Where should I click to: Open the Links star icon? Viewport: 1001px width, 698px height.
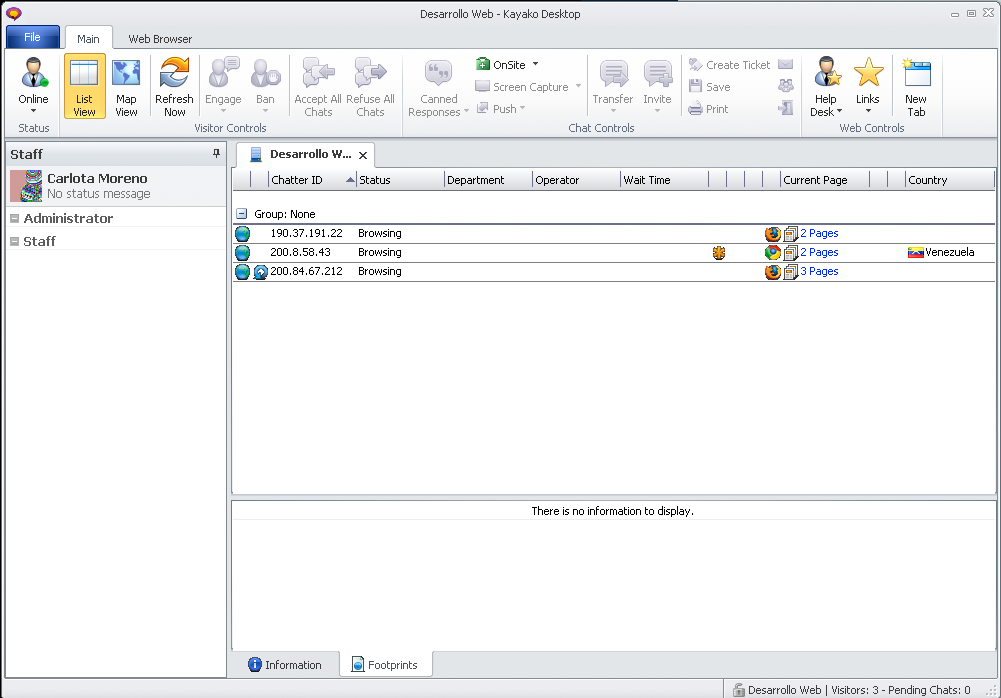(x=868, y=74)
